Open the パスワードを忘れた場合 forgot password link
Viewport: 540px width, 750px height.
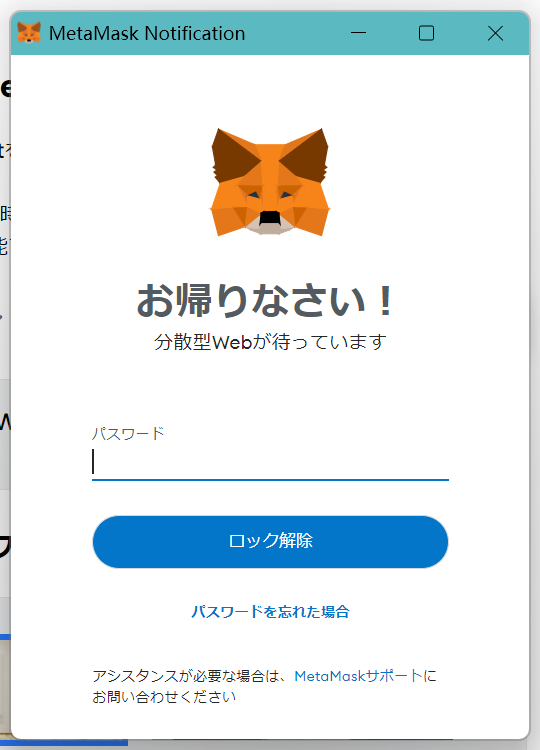tap(270, 612)
